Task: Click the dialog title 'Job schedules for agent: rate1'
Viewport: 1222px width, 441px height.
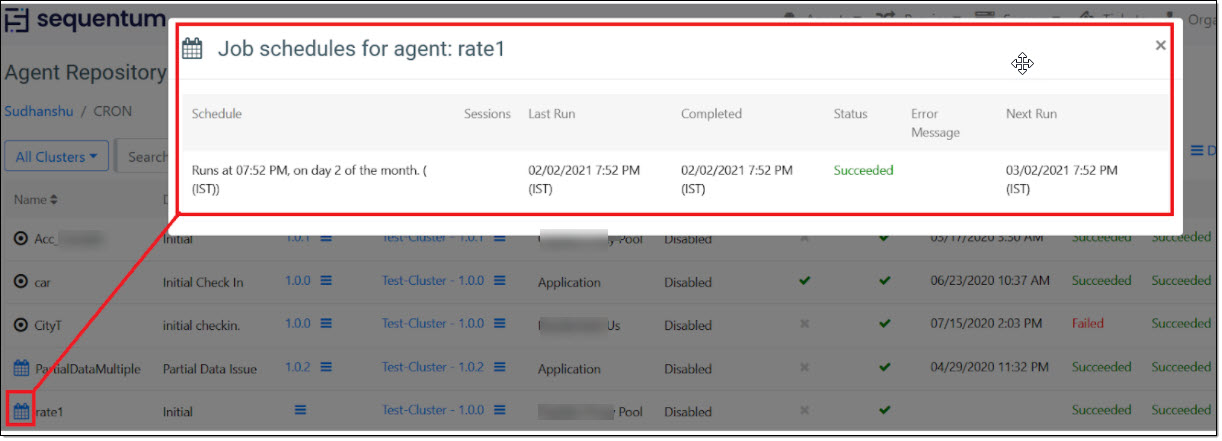Action: [361, 48]
